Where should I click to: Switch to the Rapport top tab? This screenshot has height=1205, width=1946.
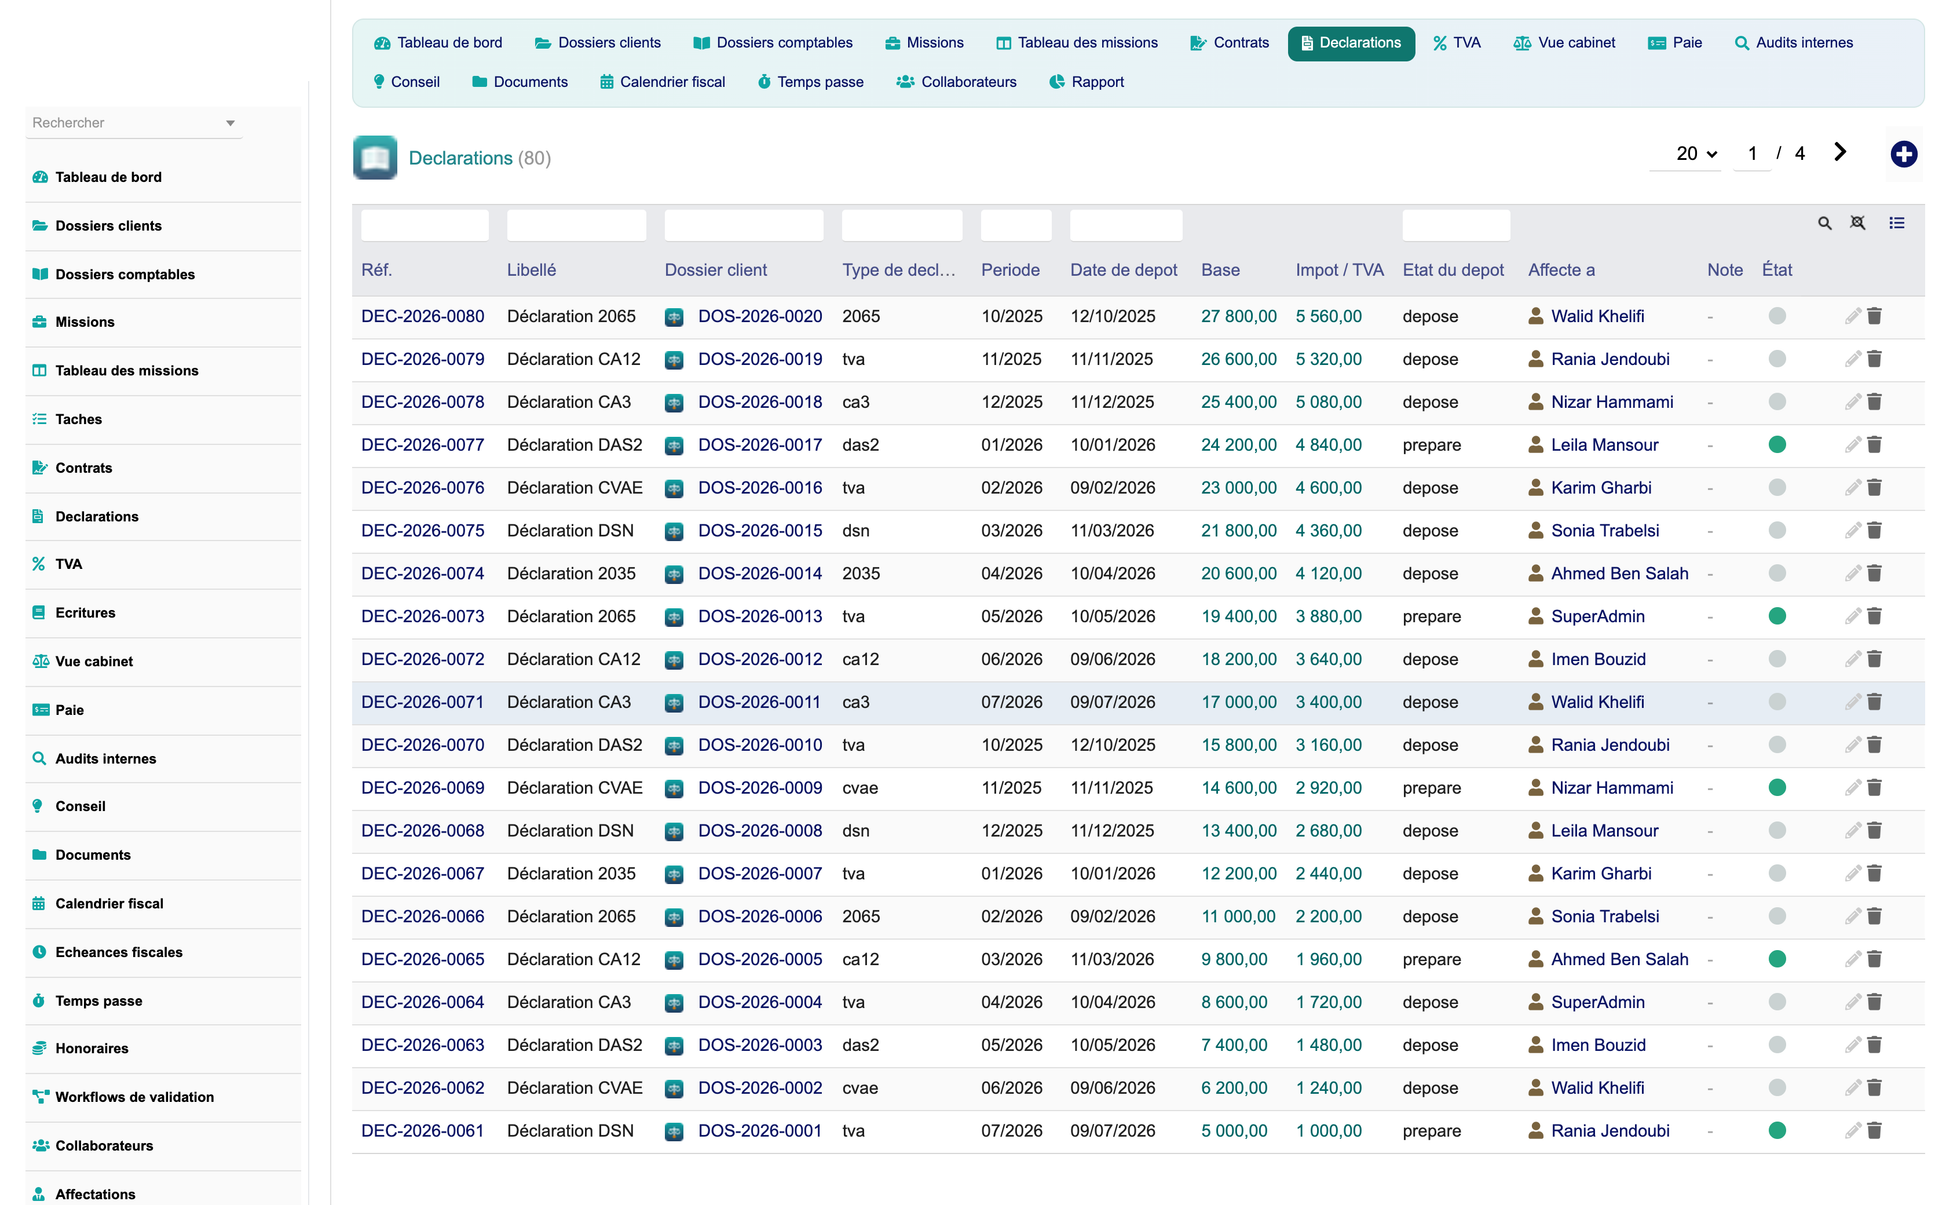pyautogui.click(x=1087, y=82)
